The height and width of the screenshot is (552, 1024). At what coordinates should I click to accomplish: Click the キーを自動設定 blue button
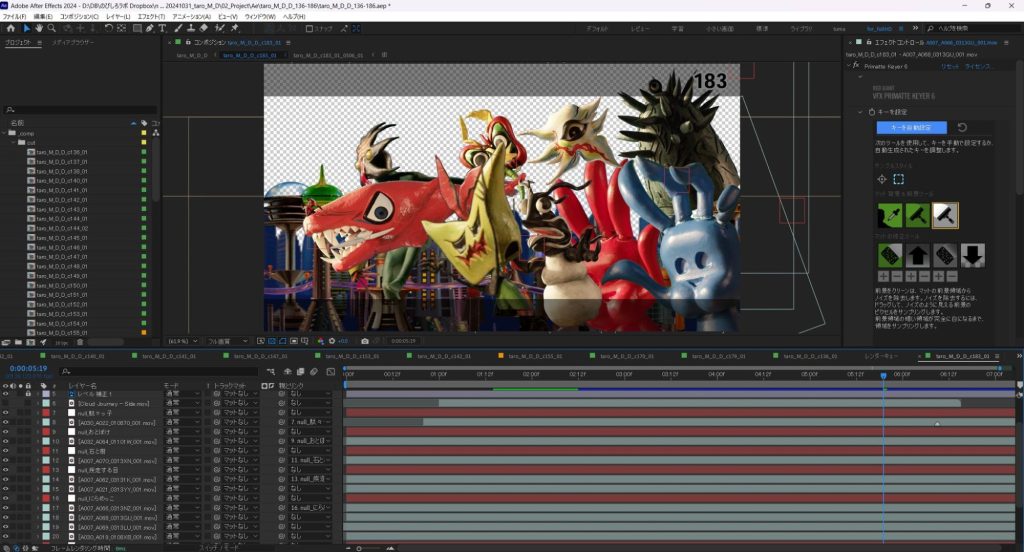[x=911, y=127]
